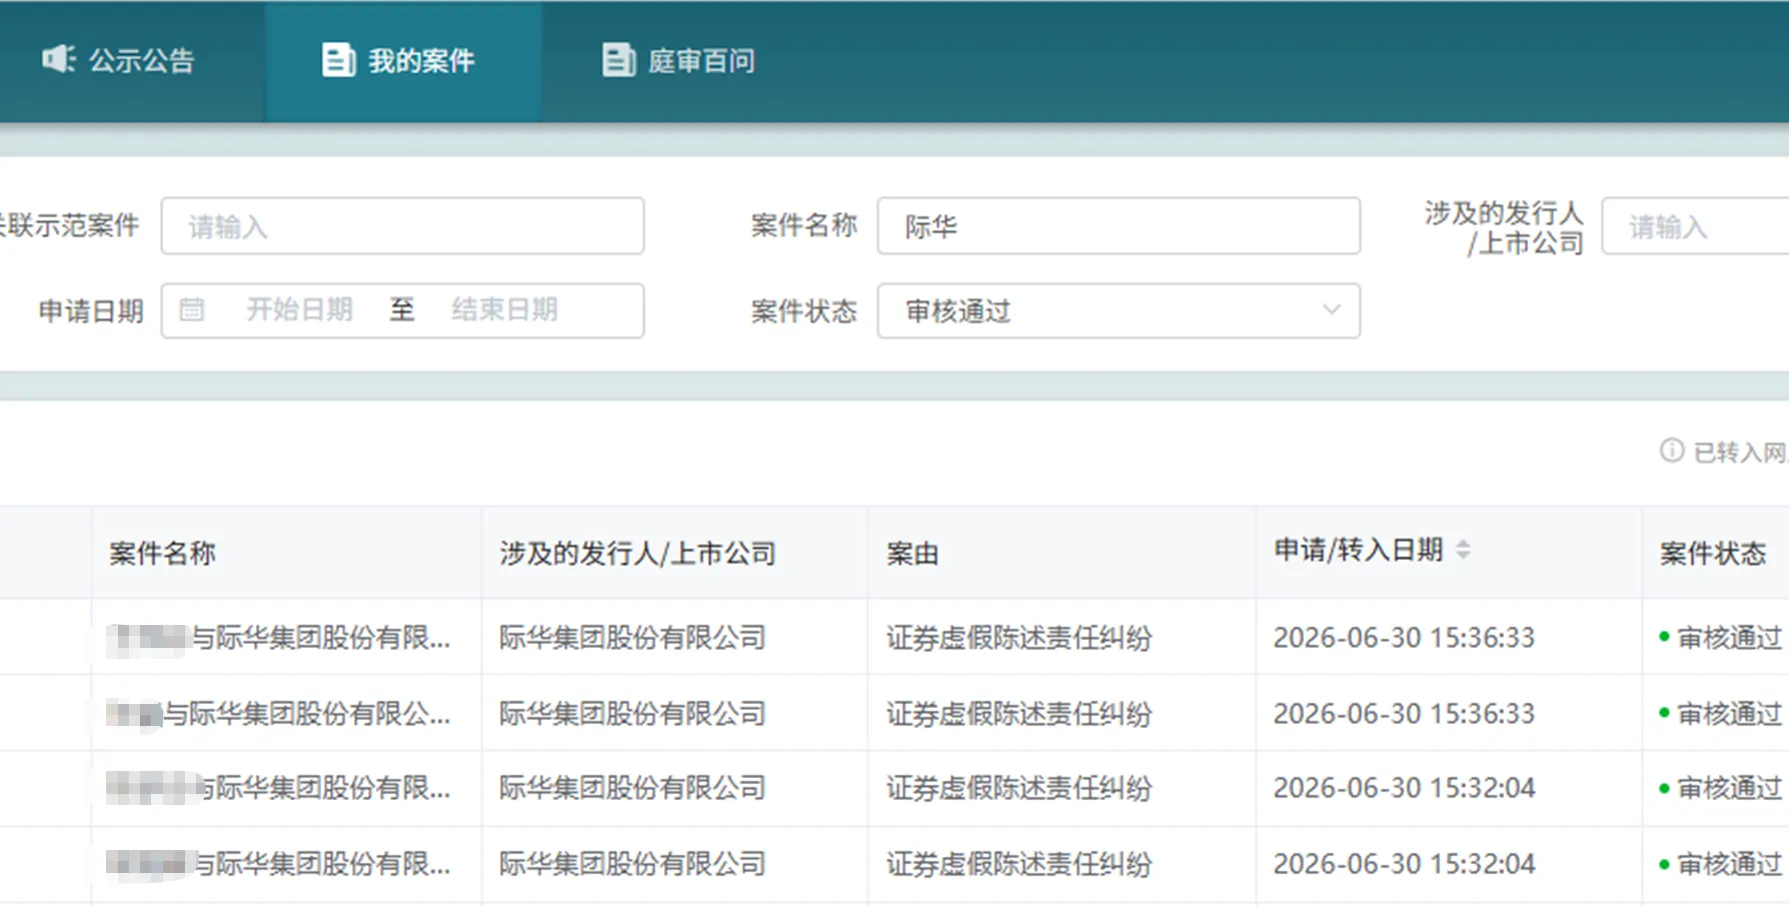Click the 案由 column header
The image size is (1789, 906).
pyautogui.click(x=912, y=553)
